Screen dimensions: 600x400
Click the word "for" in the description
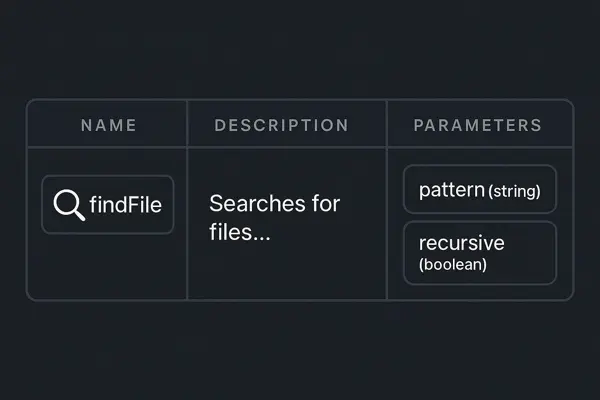324,205
